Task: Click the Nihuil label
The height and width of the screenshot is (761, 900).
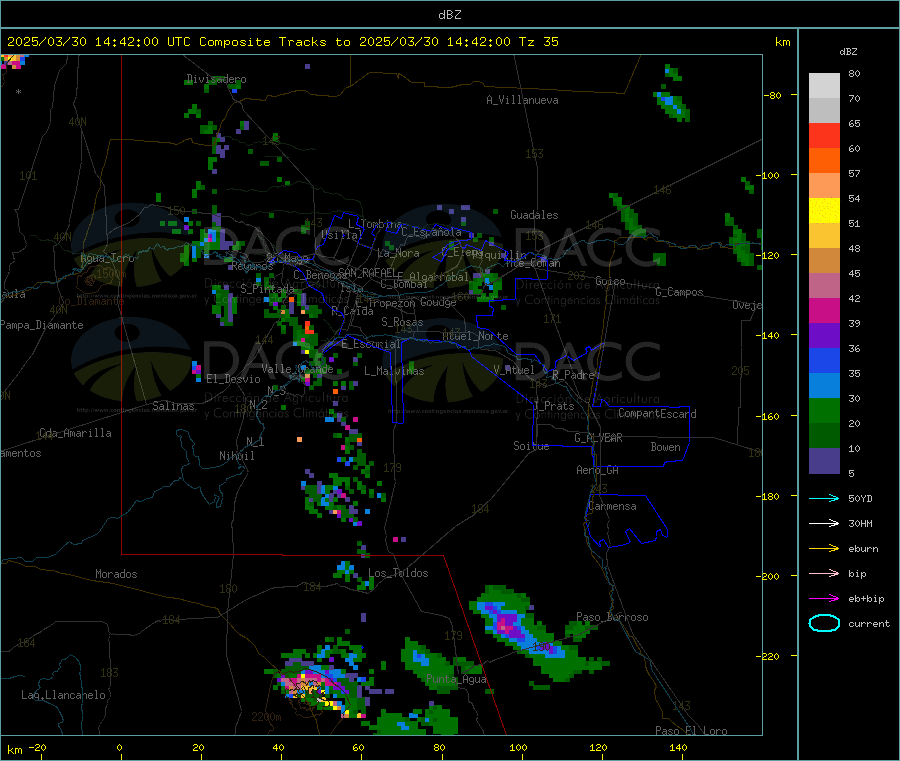Action: 236,456
